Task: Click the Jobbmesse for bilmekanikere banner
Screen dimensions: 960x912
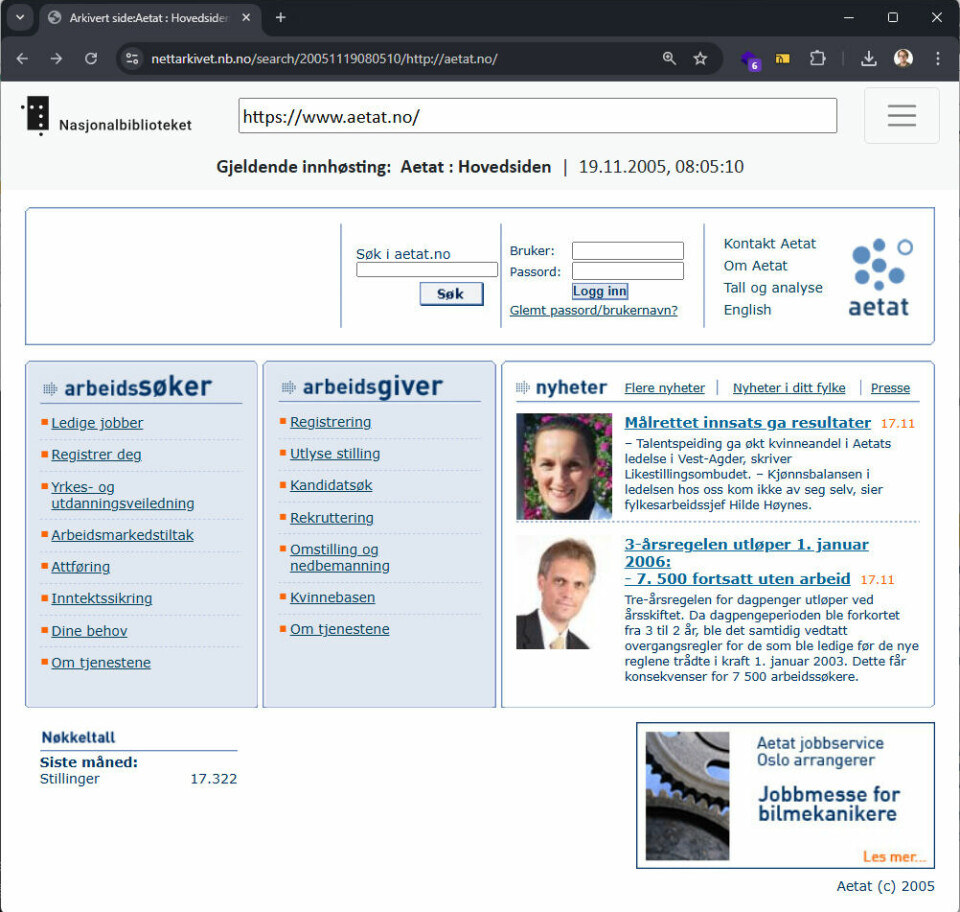Action: [785, 795]
